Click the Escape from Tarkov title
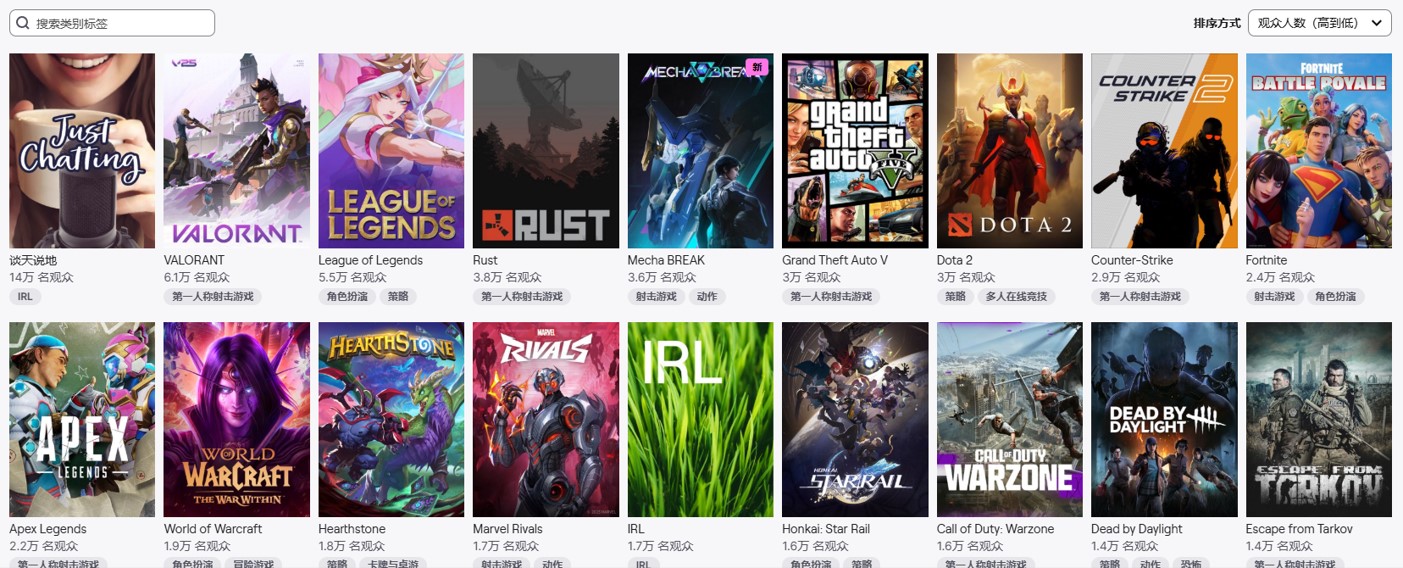Viewport: 1403px width, 568px height. tap(1299, 529)
